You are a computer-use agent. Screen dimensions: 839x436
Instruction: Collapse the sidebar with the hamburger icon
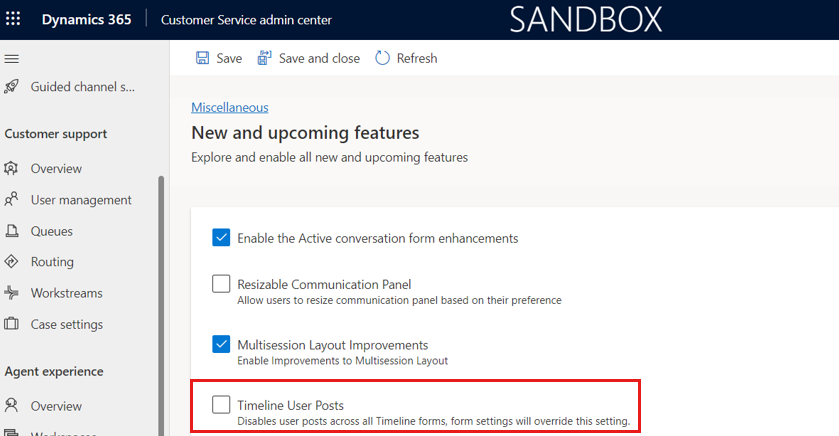(12, 59)
